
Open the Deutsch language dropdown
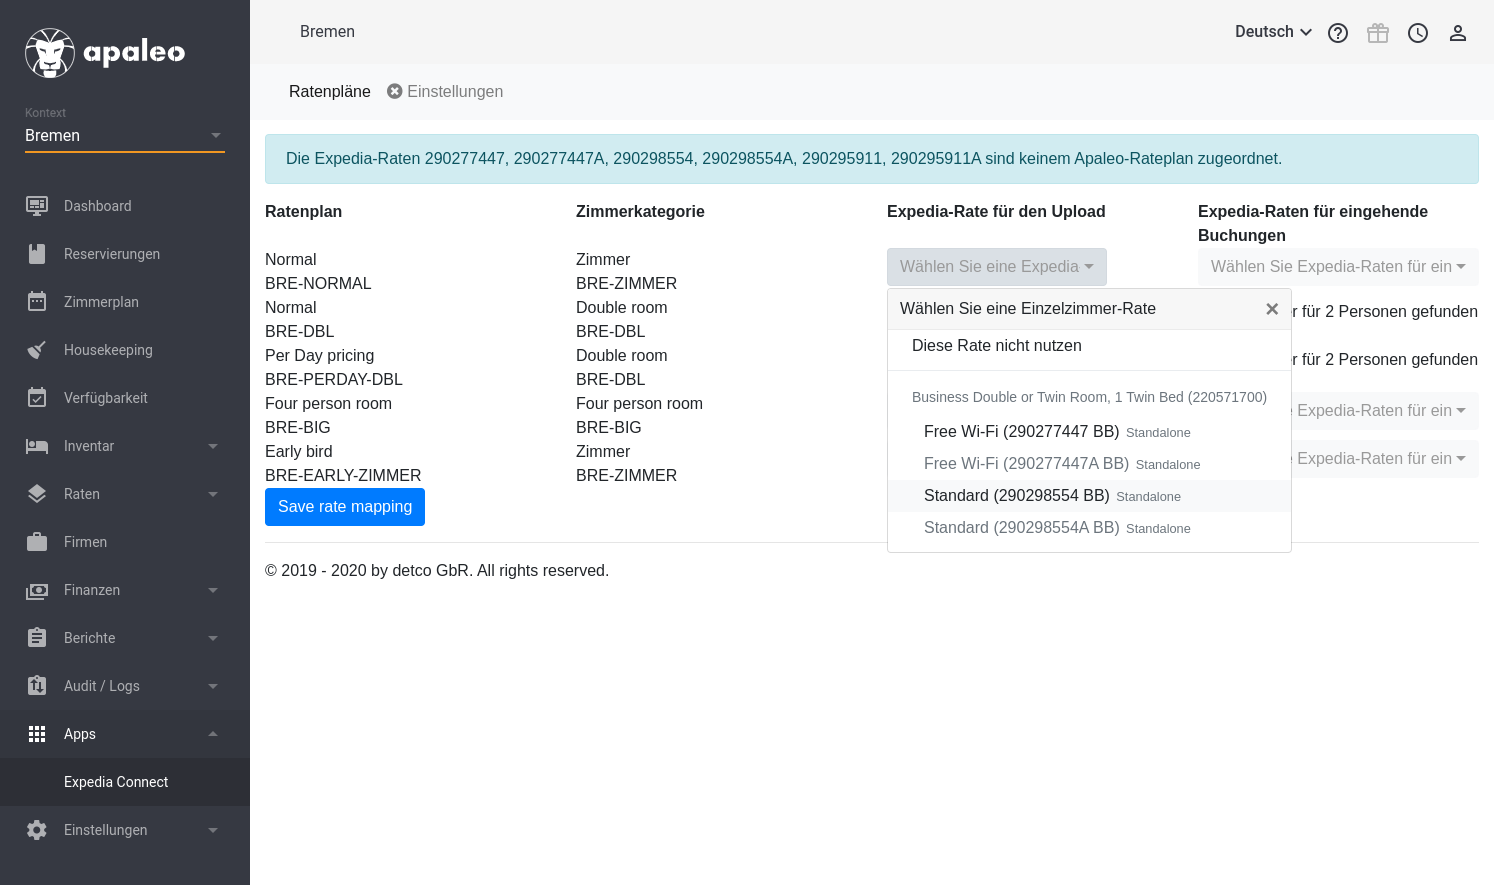click(1273, 32)
